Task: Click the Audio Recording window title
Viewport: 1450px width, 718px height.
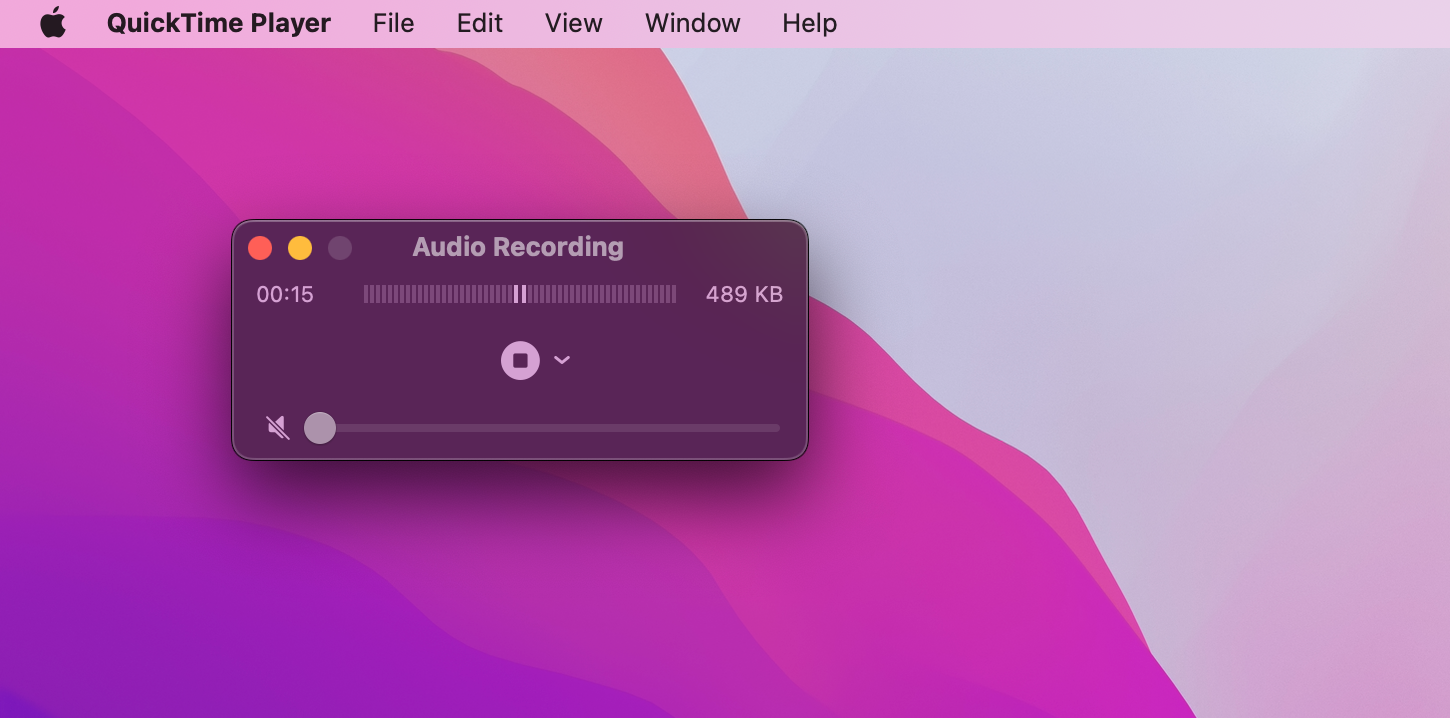Action: pyautogui.click(x=517, y=247)
